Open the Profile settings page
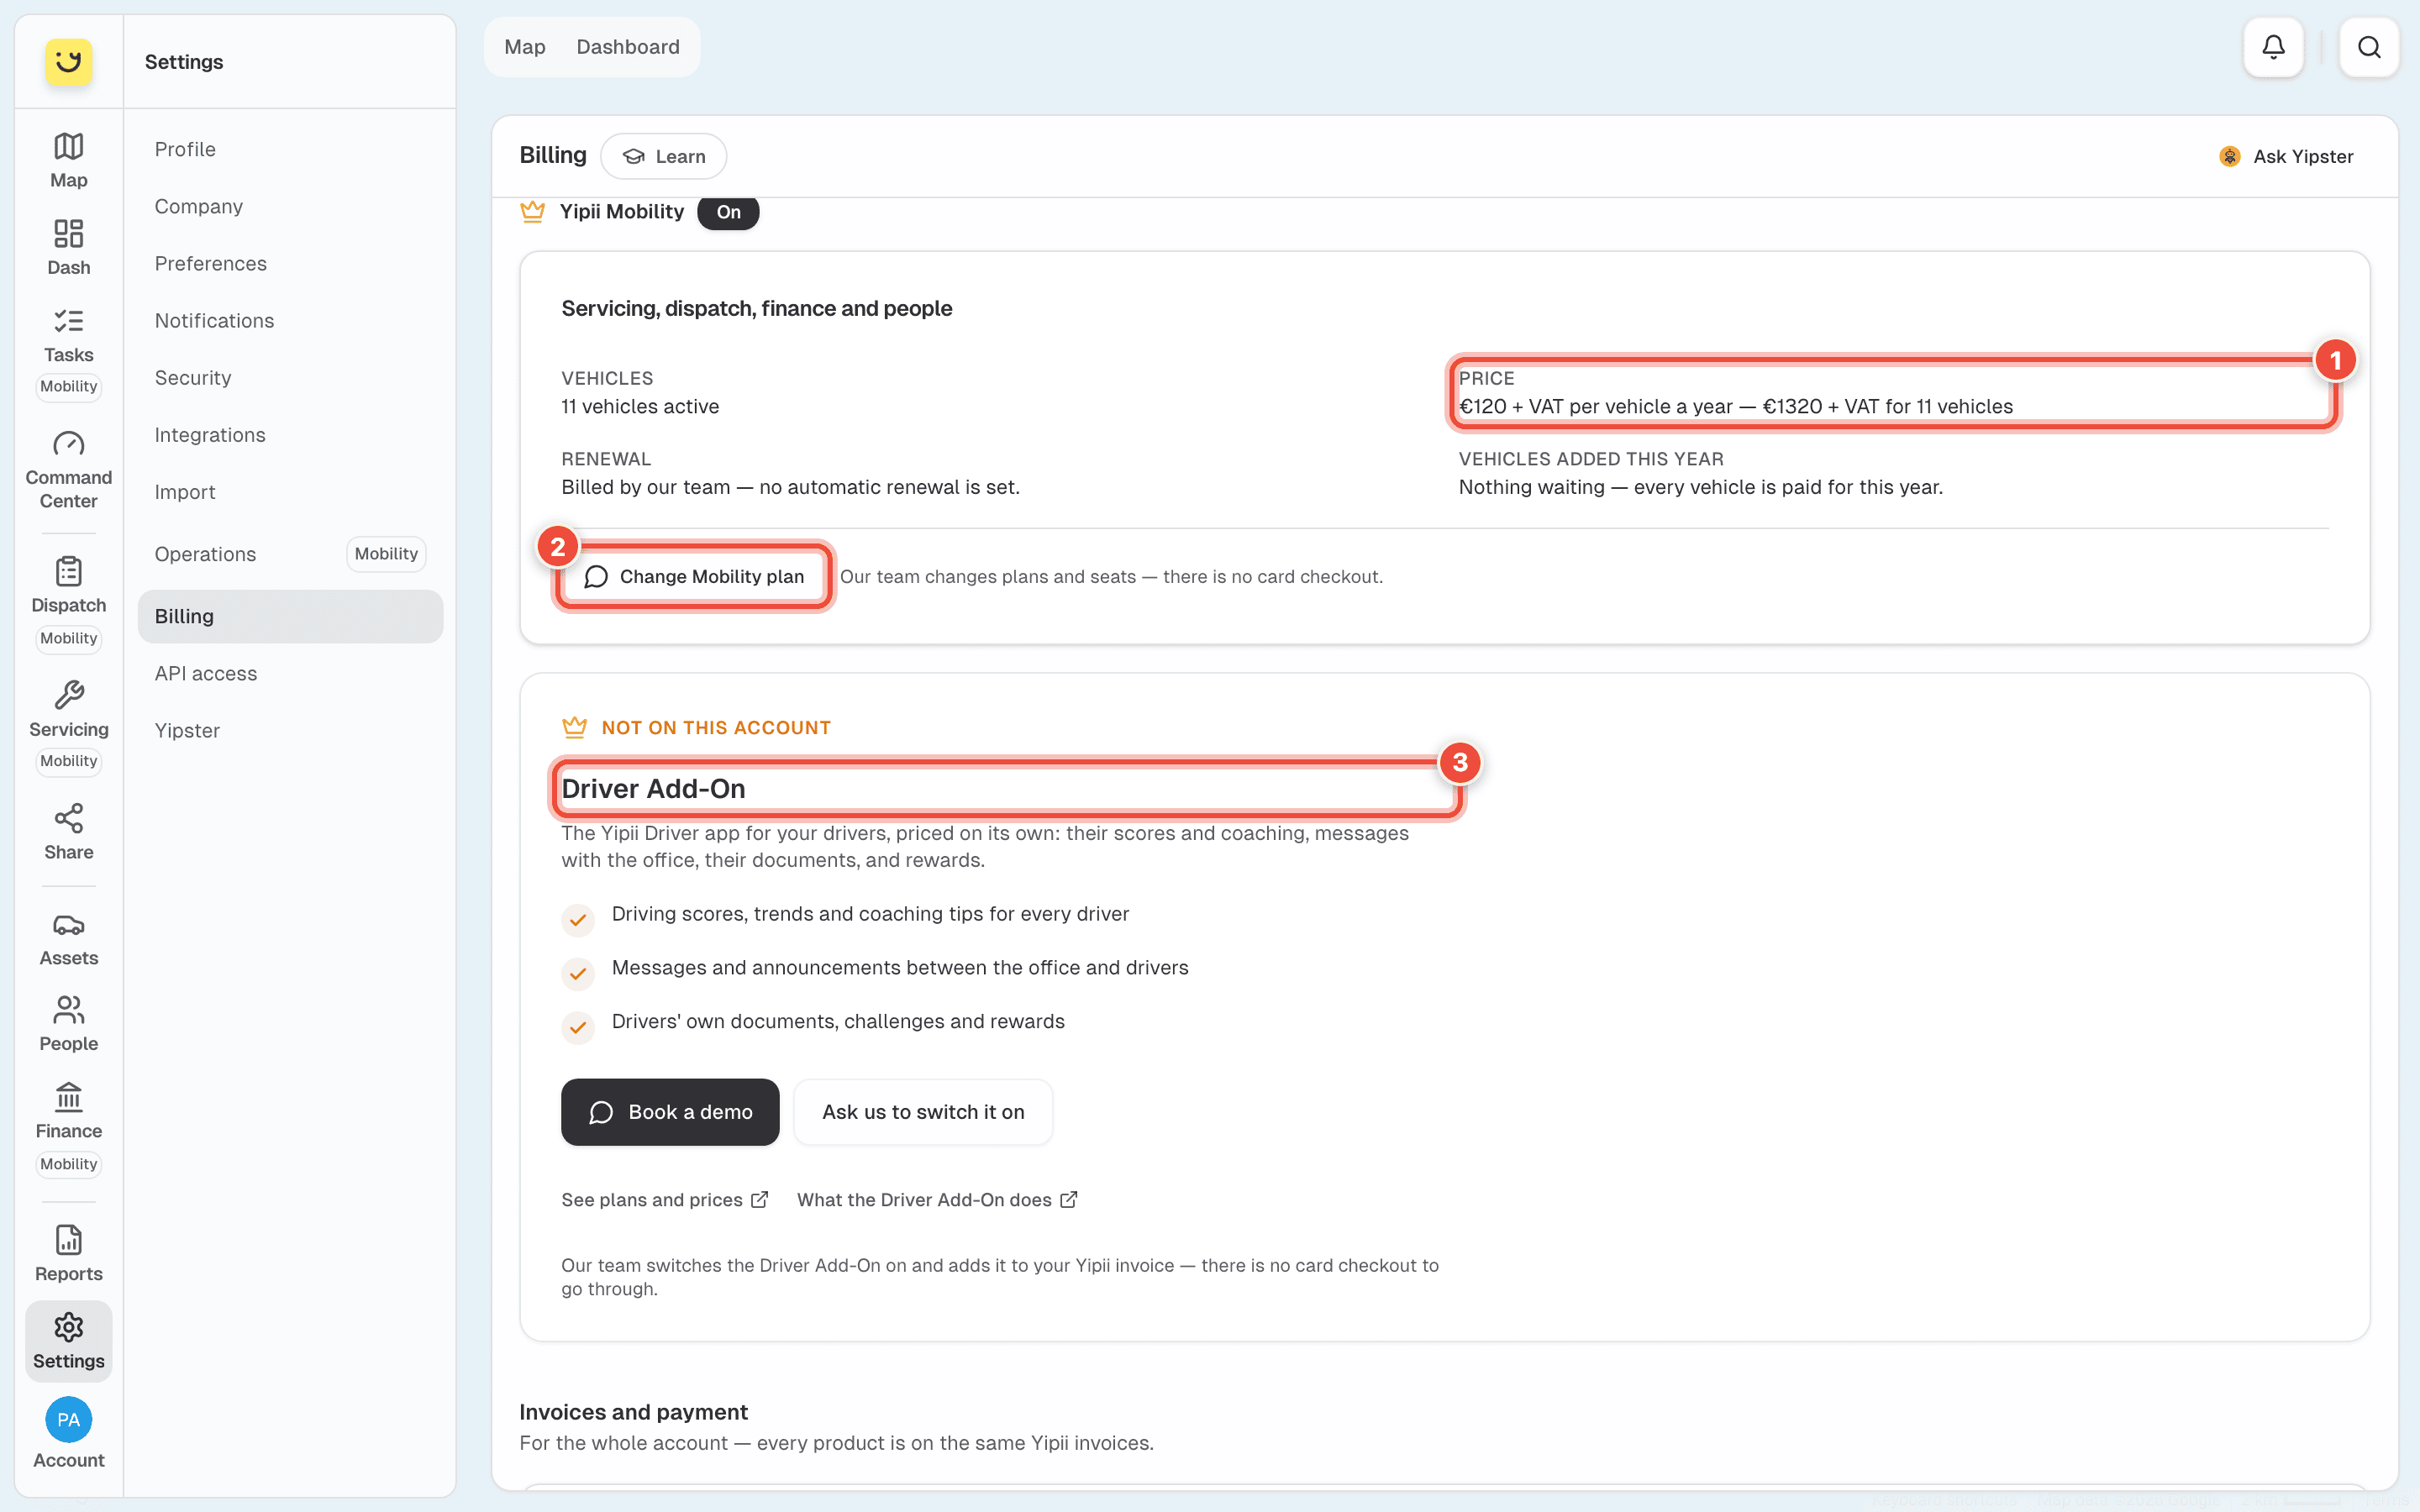Image resolution: width=2420 pixels, height=1512 pixels. click(x=290, y=149)
